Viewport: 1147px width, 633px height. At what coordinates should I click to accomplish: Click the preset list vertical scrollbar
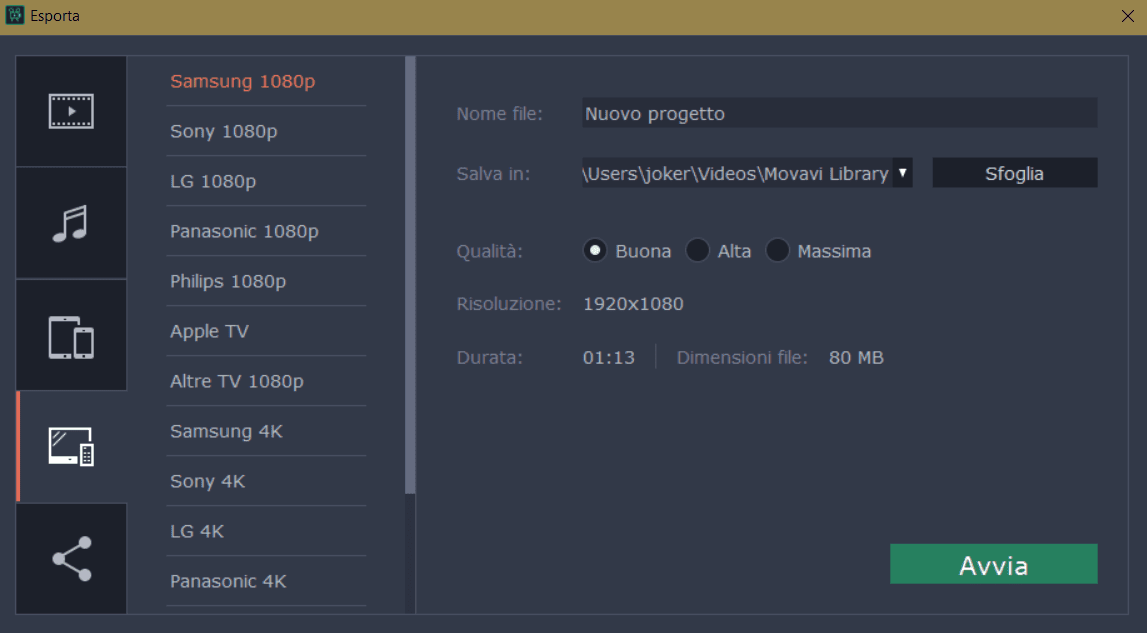tap(409, 275)
